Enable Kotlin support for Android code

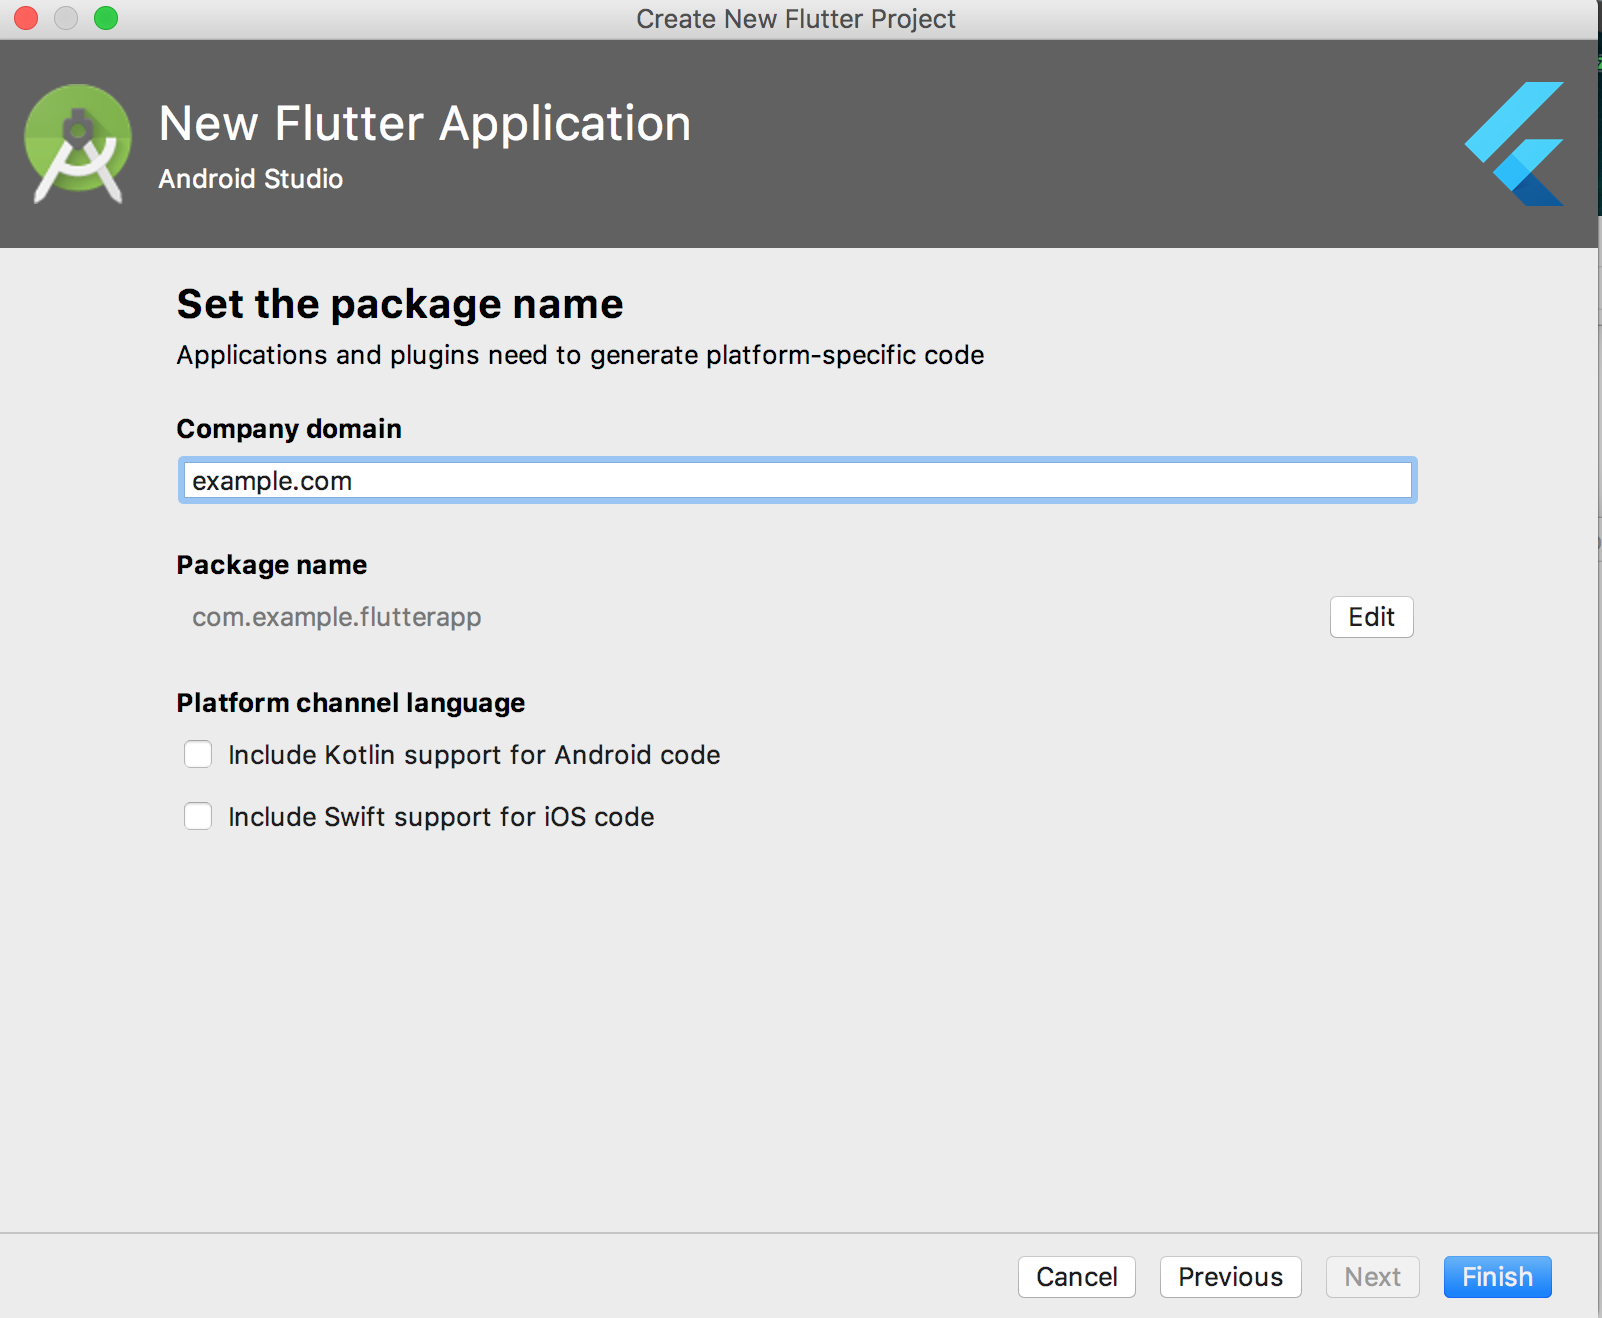click(198, 754)
